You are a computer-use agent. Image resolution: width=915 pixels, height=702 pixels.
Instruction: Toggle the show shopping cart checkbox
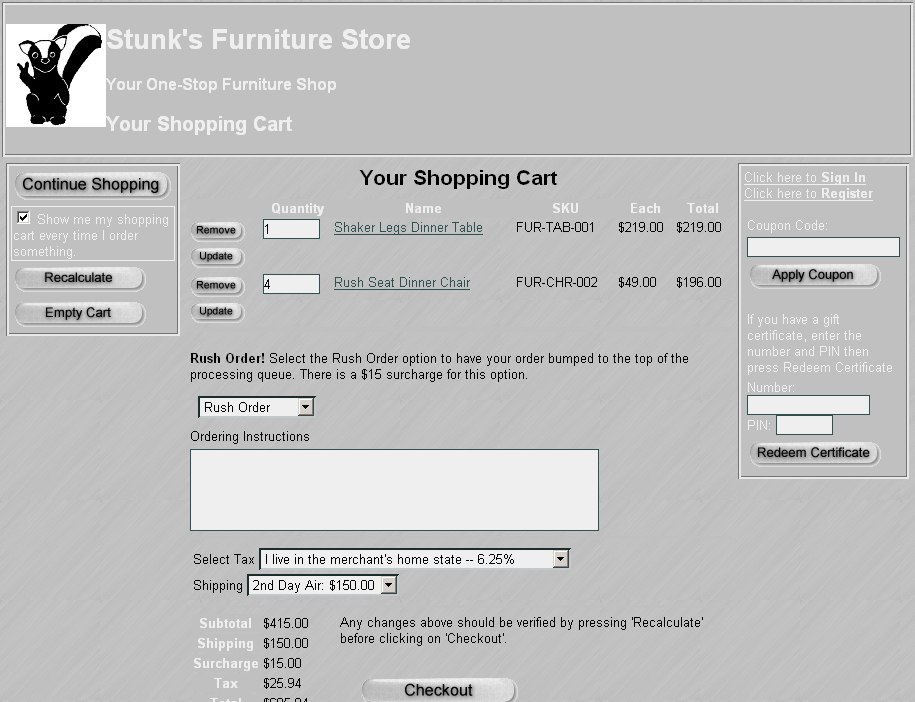coord(24,218)
